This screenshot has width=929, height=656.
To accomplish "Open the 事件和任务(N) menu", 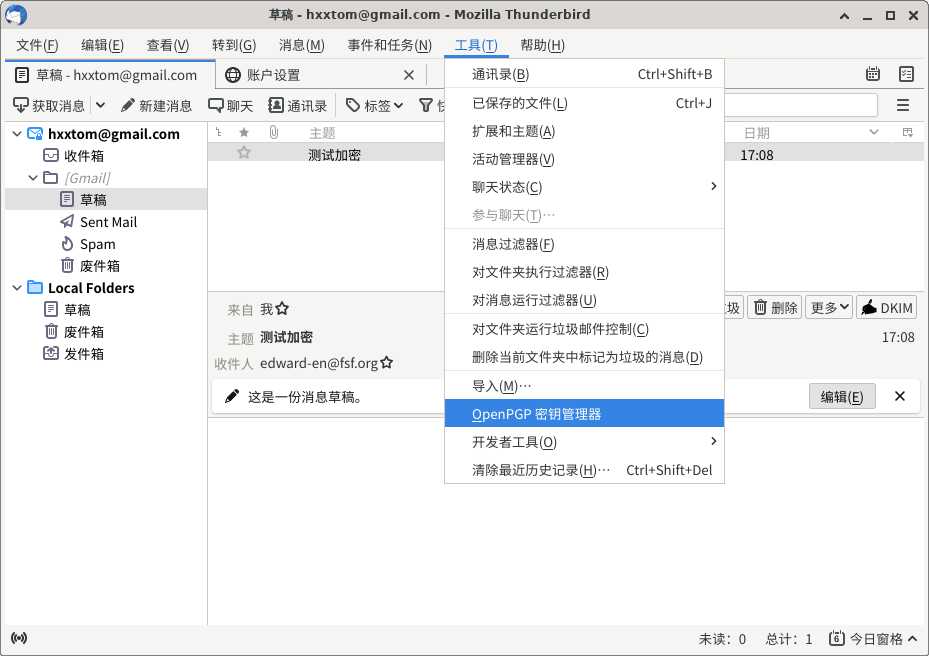I will click(x=389, y=45).
